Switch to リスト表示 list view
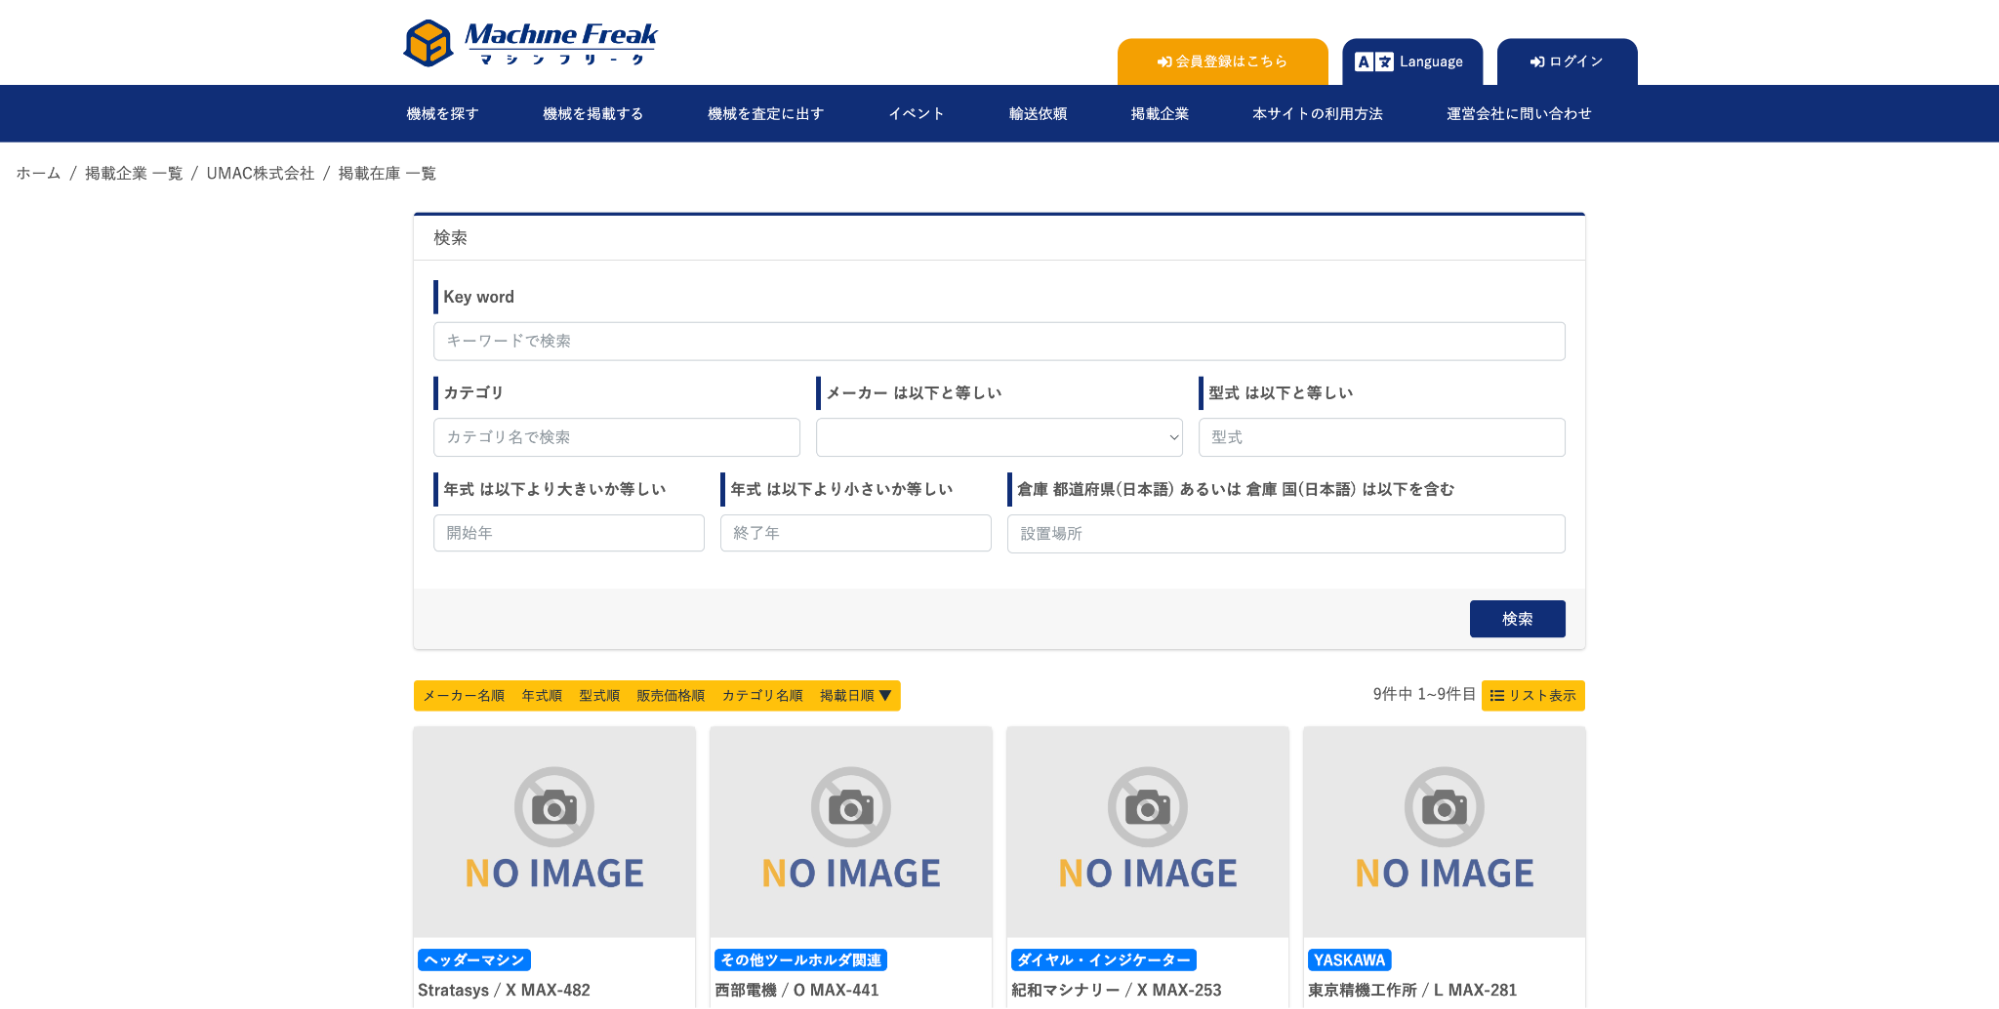 pyautogui.click(x=1532, y=695)
